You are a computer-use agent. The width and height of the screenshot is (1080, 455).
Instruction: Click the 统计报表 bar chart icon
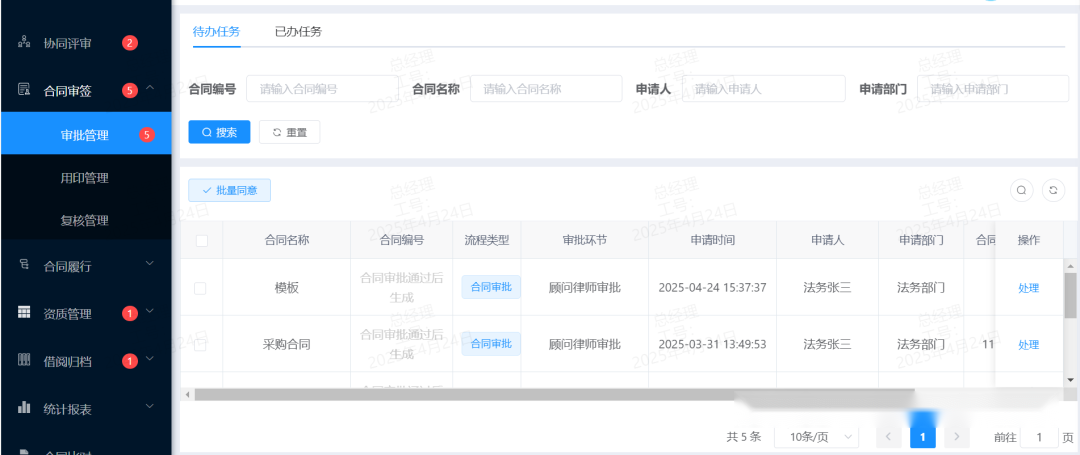click(24, 408)
